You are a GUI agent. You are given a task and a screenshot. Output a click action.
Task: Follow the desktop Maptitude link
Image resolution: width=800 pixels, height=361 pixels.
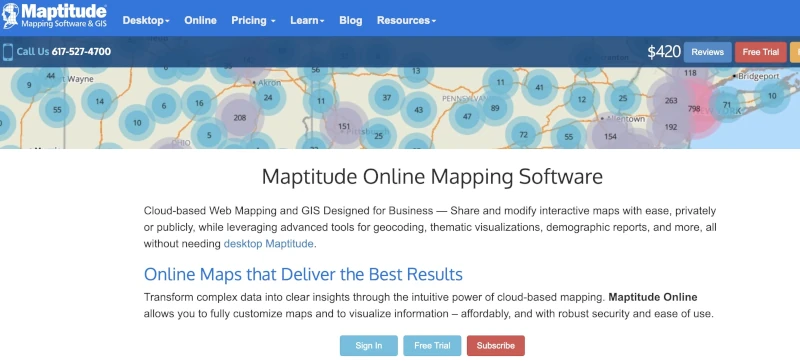(268, 244)
